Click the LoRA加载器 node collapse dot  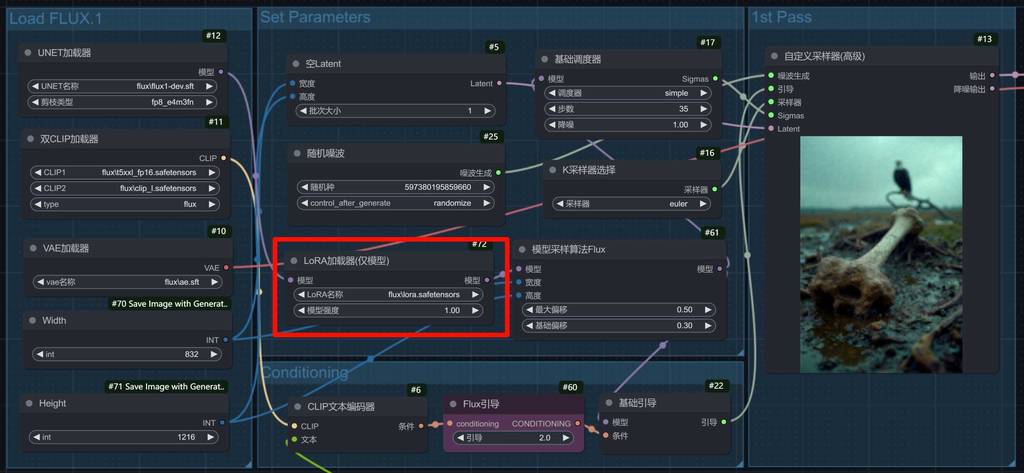pos(293,261)
